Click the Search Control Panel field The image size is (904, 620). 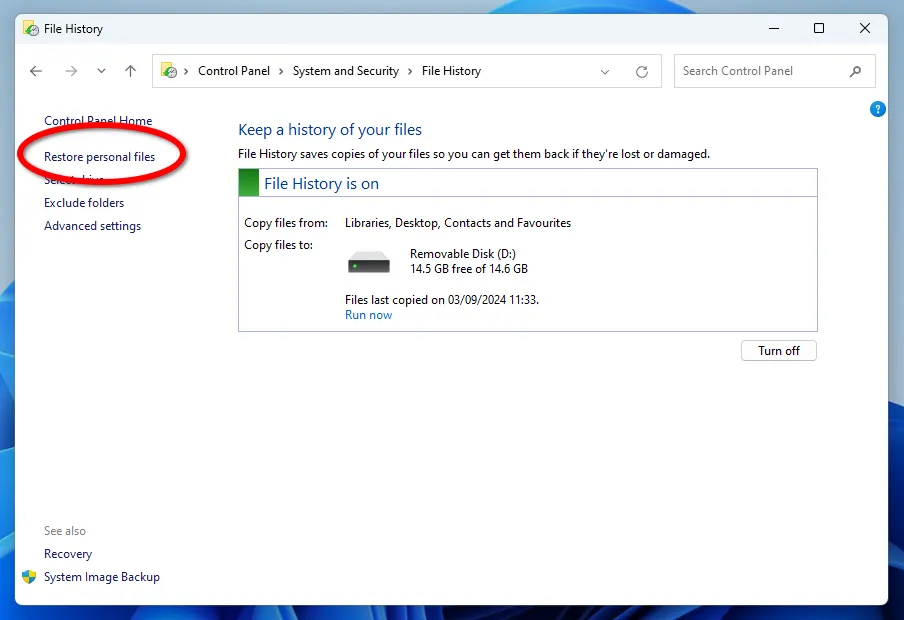click(760, 71)
